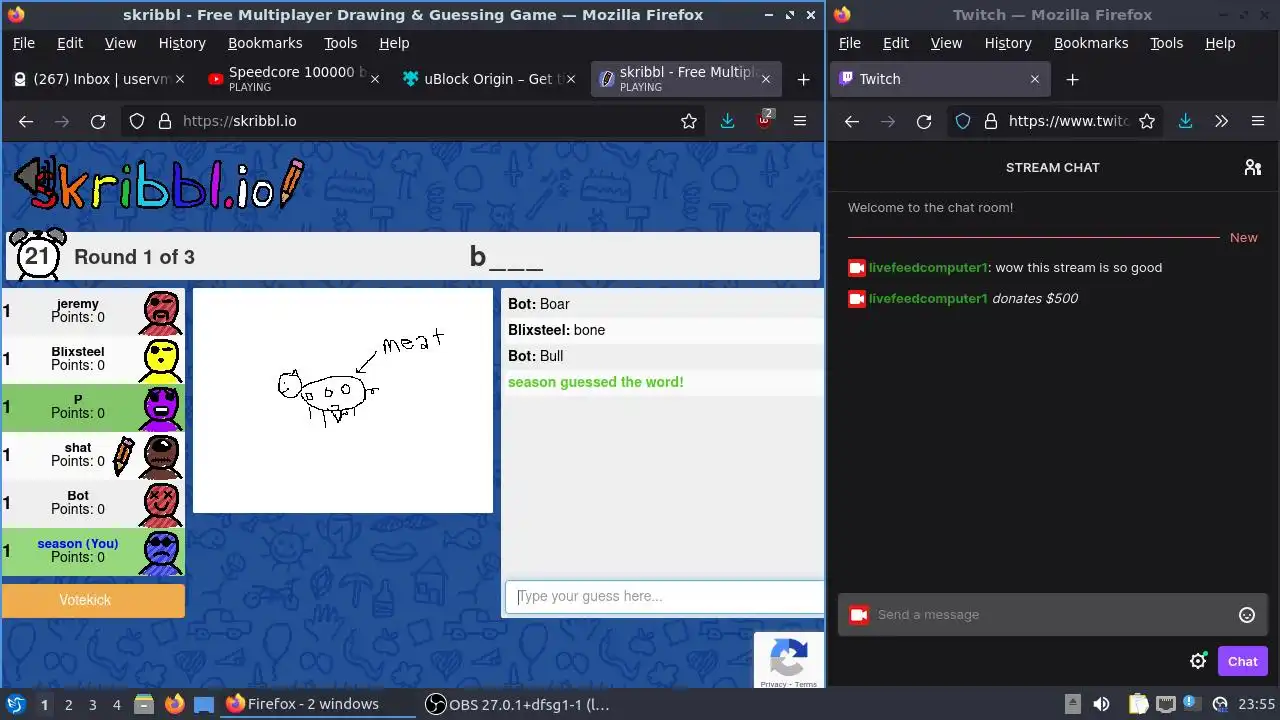Switch to workspace 2 in taskbar
Screen dimensions: 1280x720
(68, 704)
